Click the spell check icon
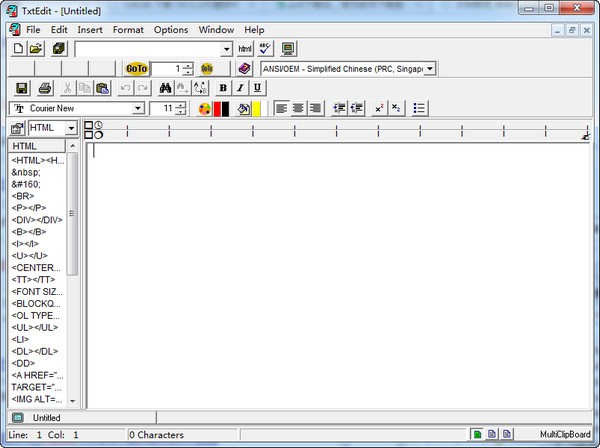Viewport: 600px width, 448px height. click(265, 48)
